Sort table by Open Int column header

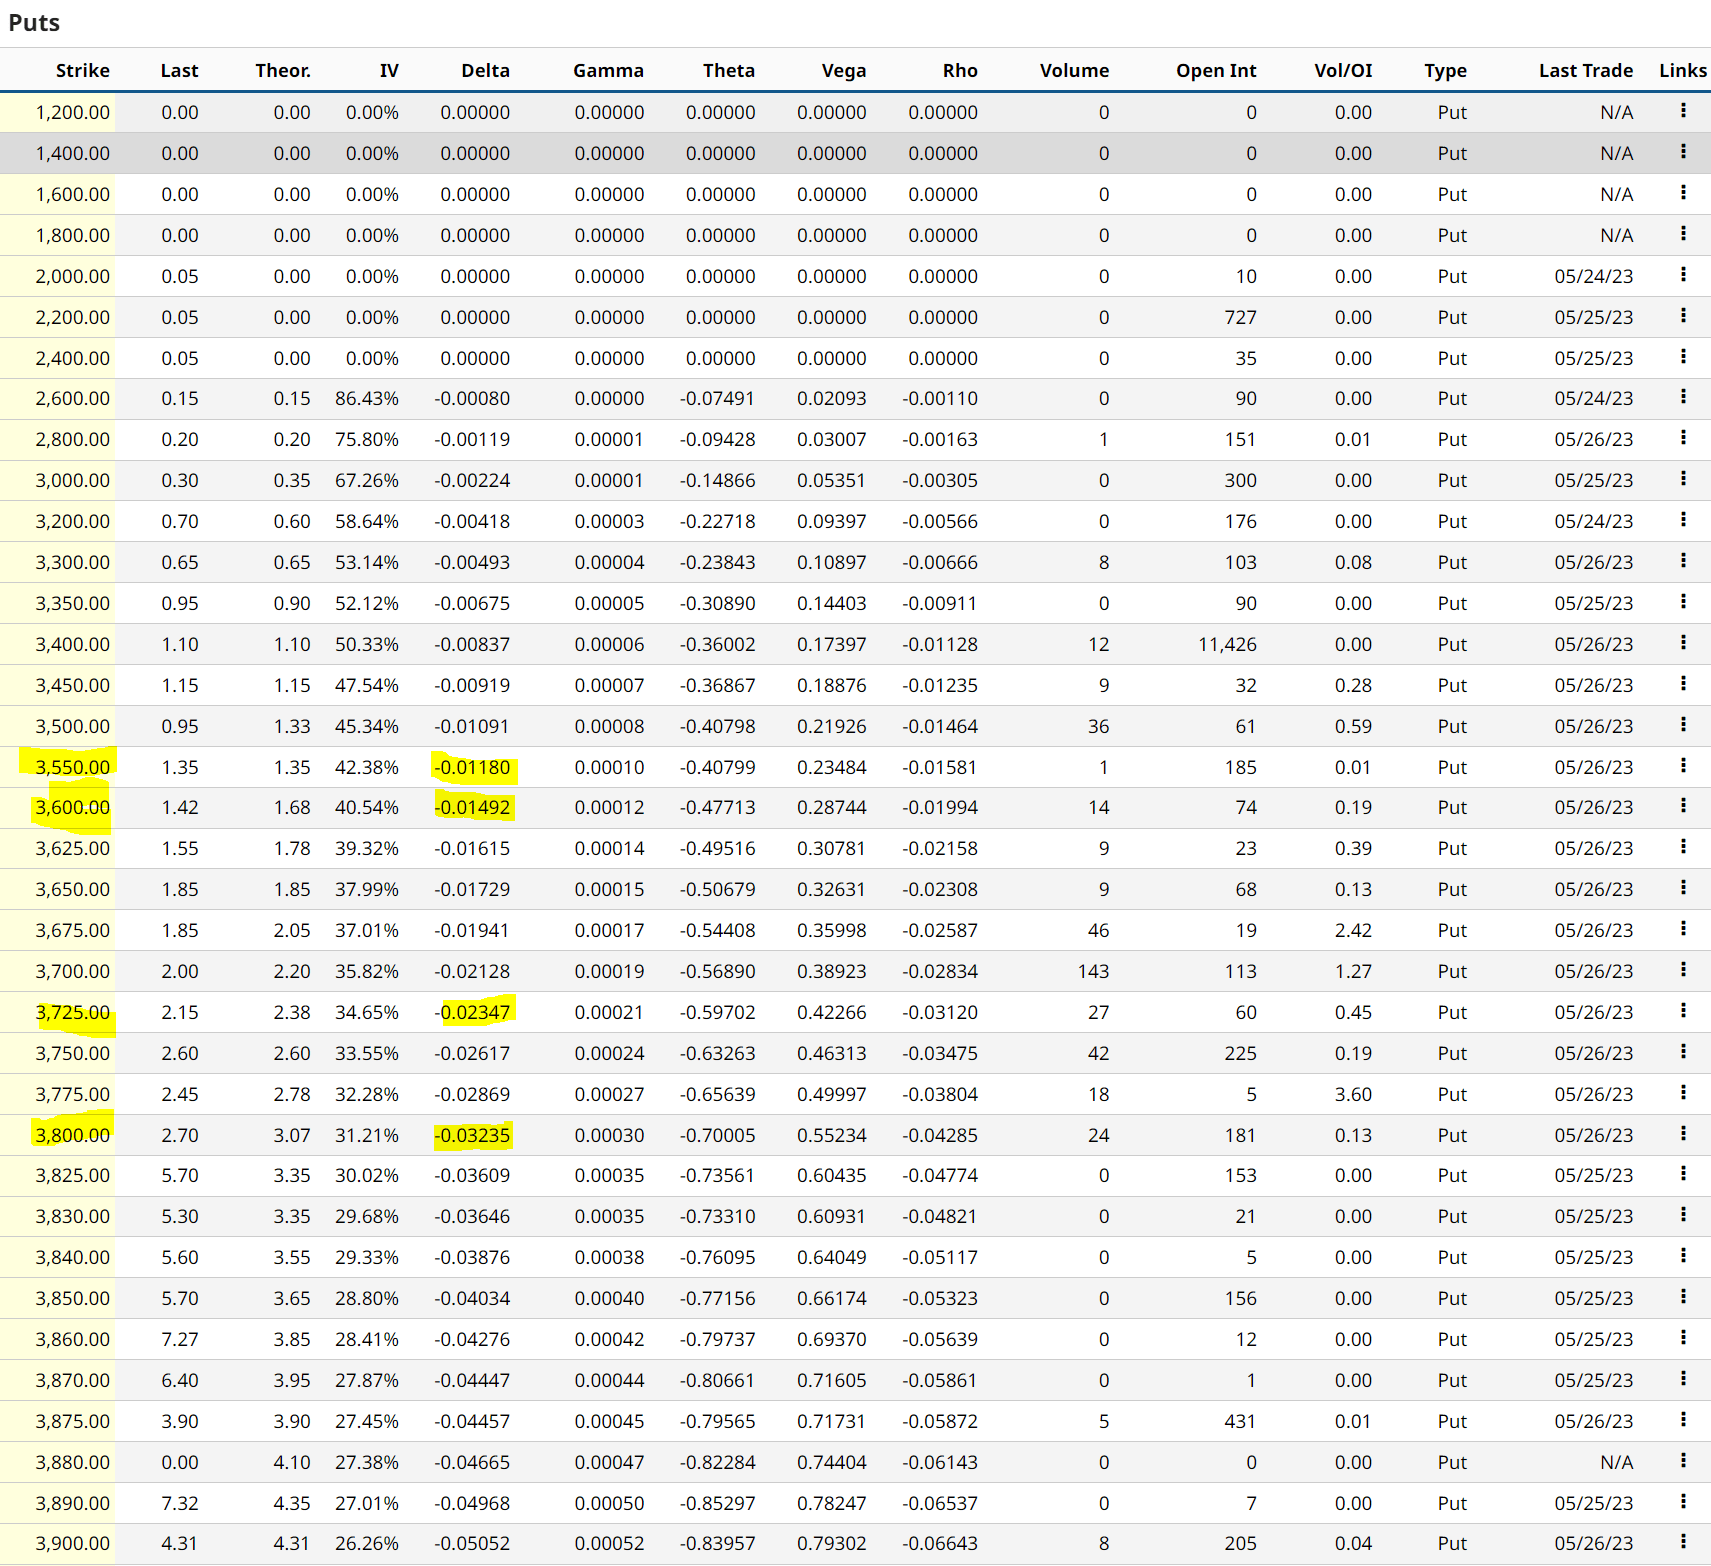(x=1216, y=70)
